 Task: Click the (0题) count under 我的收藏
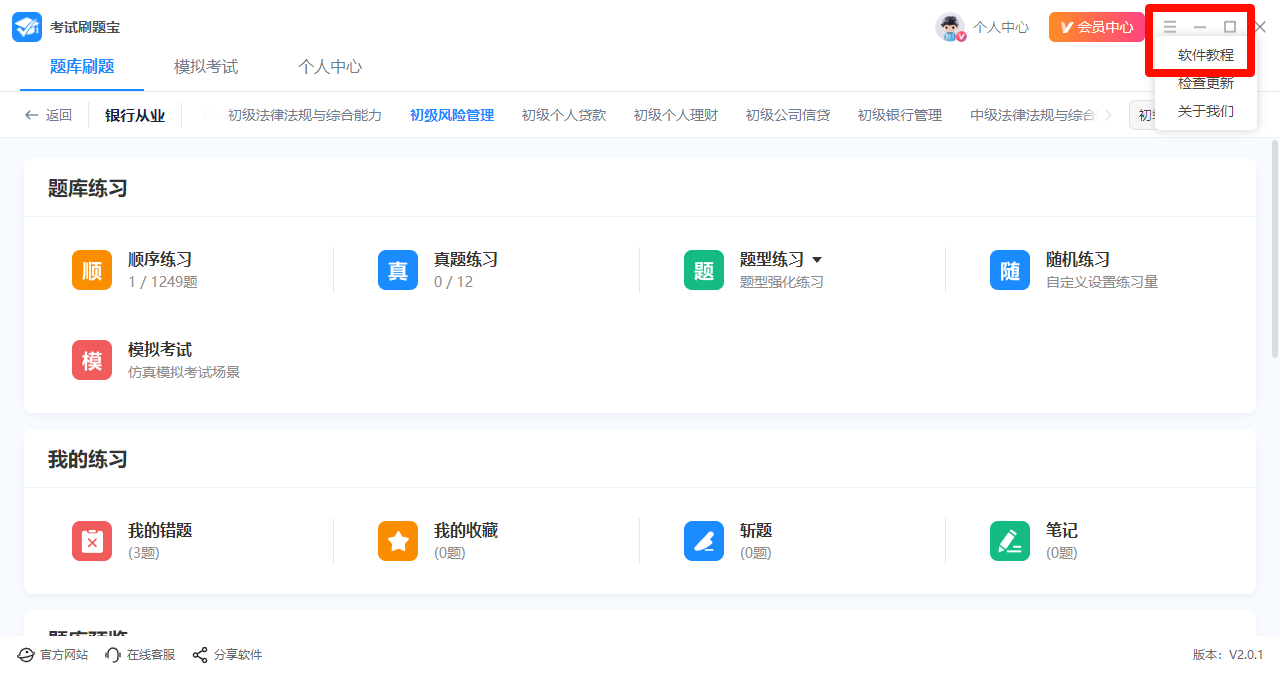pos(450,553)
